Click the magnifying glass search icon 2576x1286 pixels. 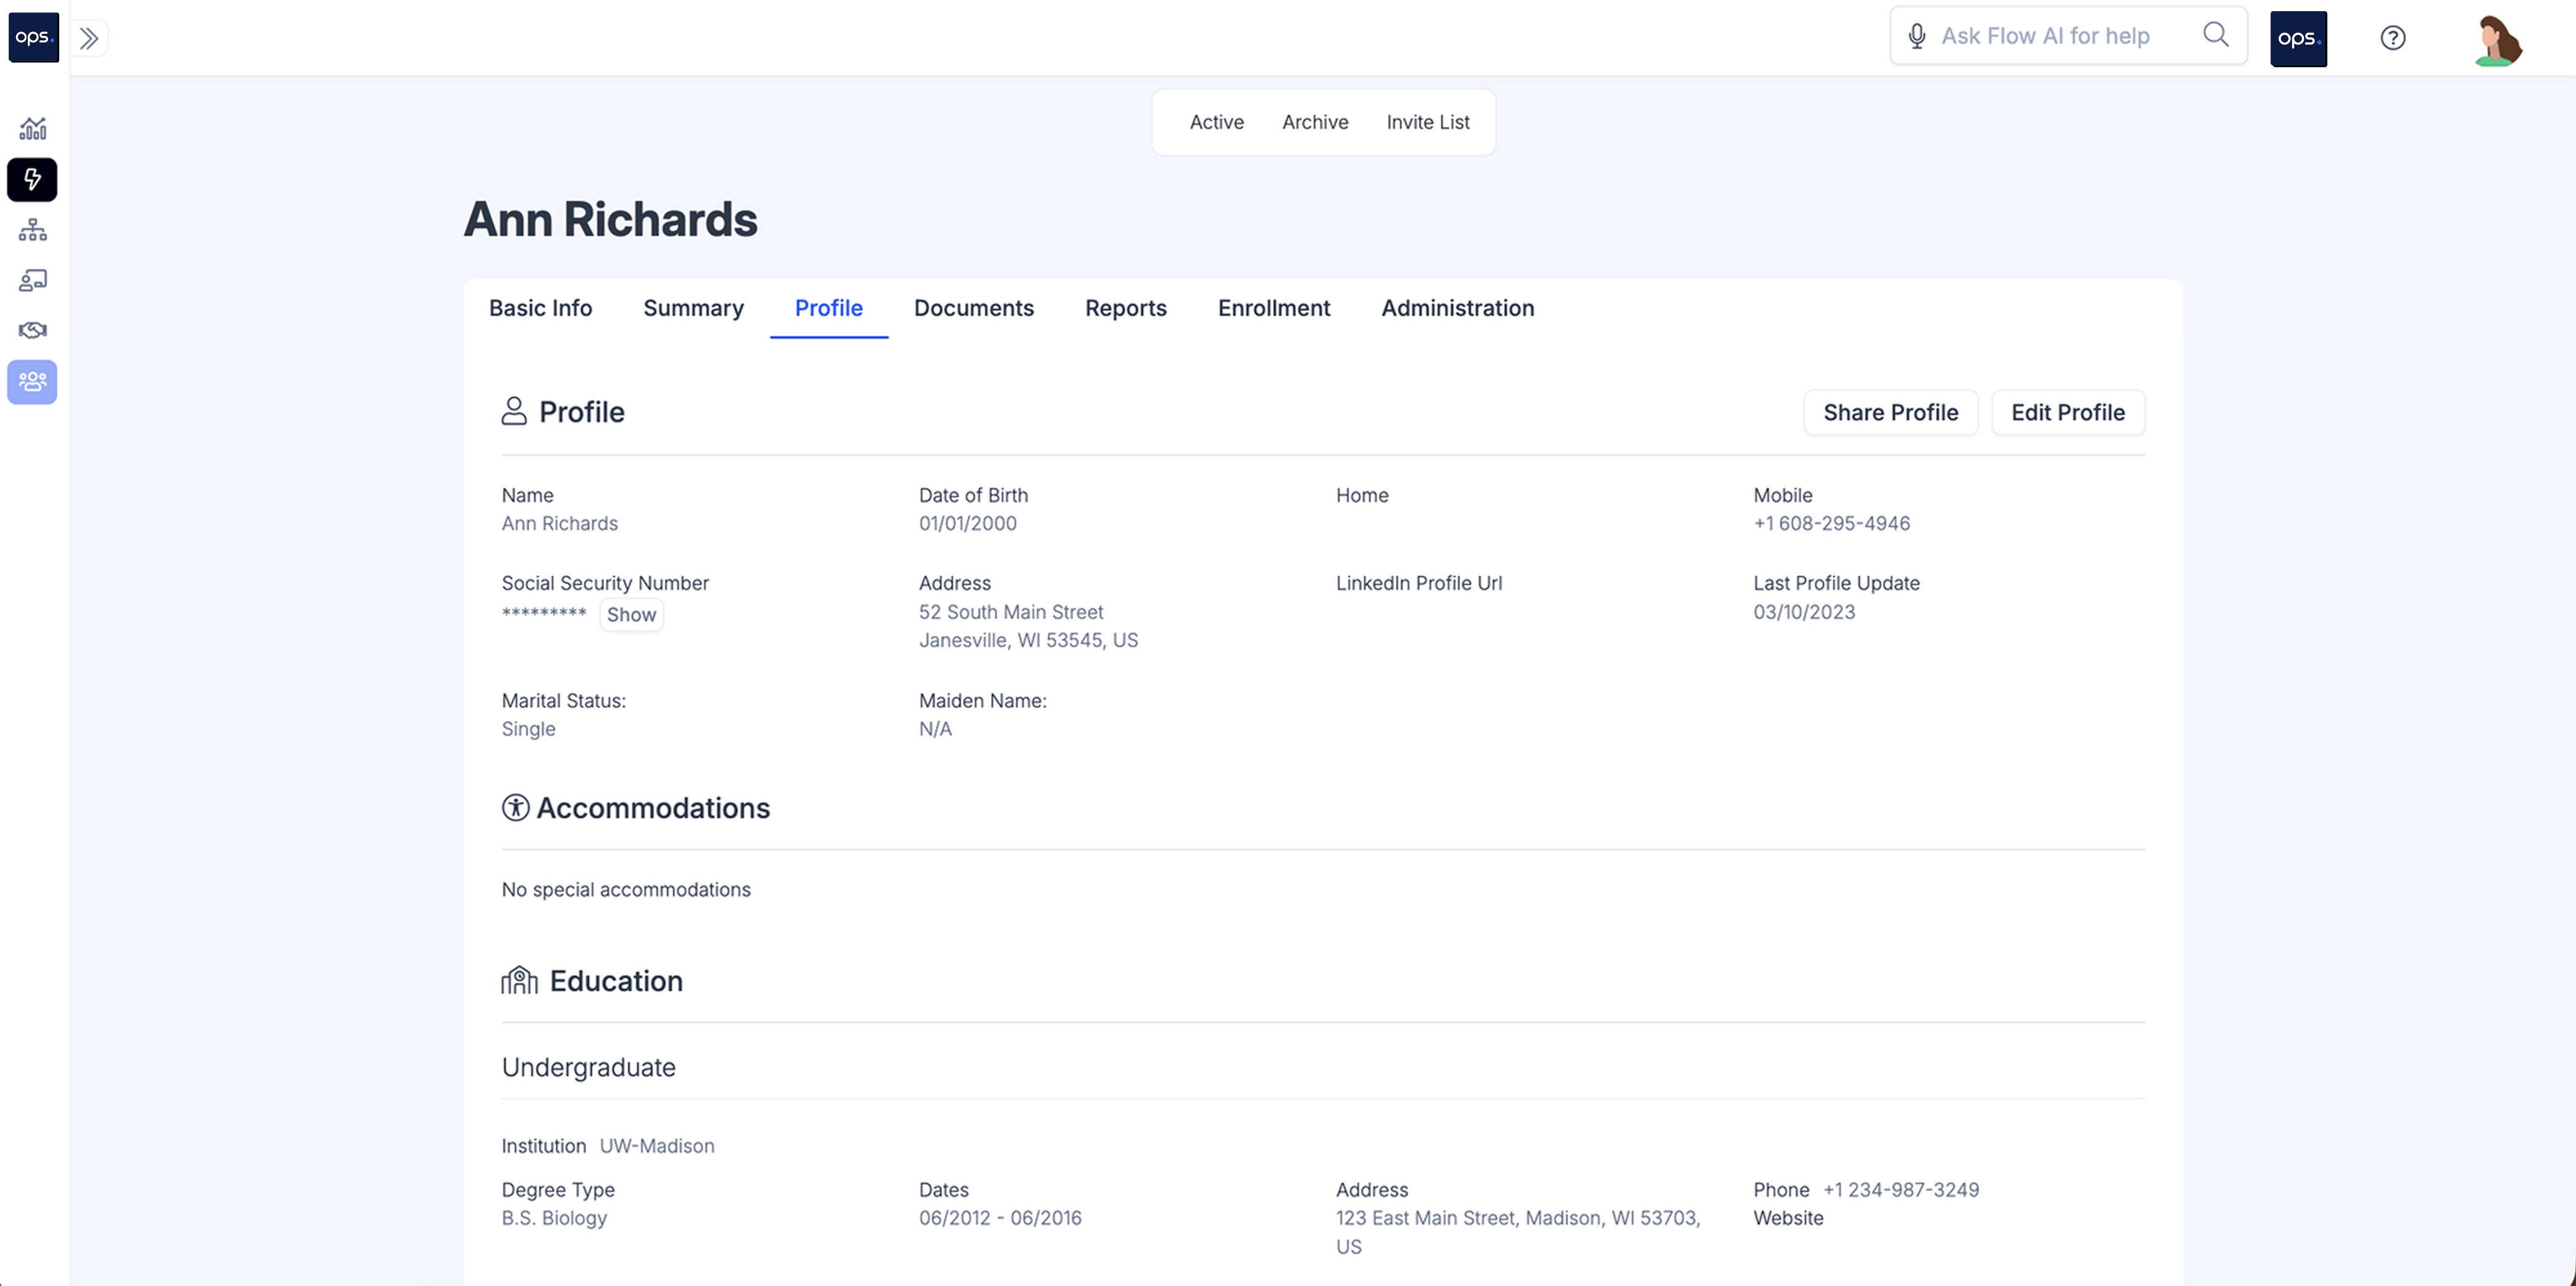[2216, 35]
